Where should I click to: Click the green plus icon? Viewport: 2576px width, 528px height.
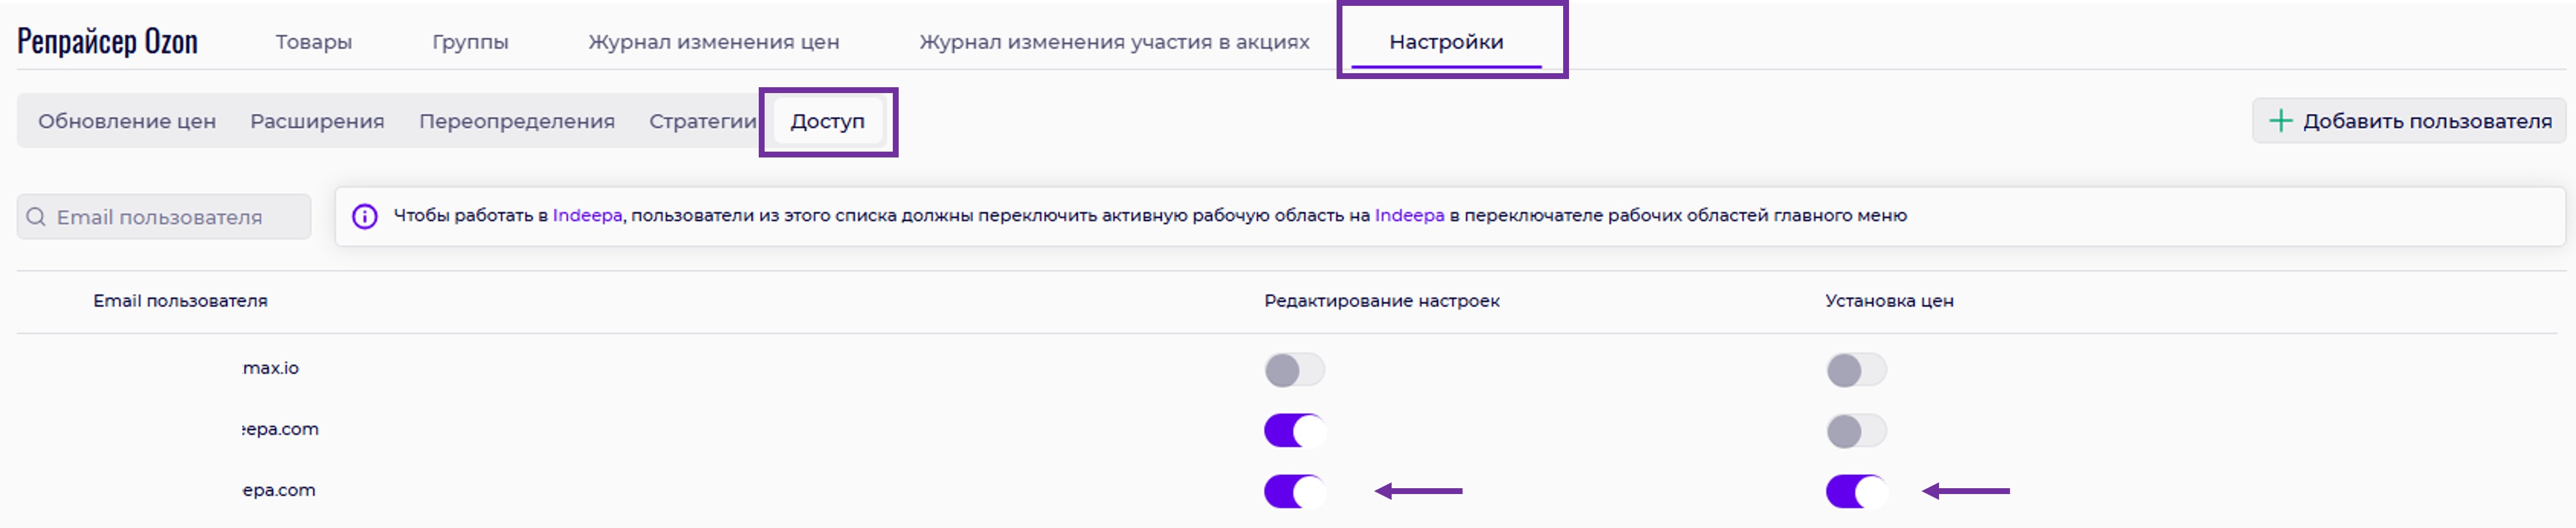pyautogui.click(x=2280, y=121)
